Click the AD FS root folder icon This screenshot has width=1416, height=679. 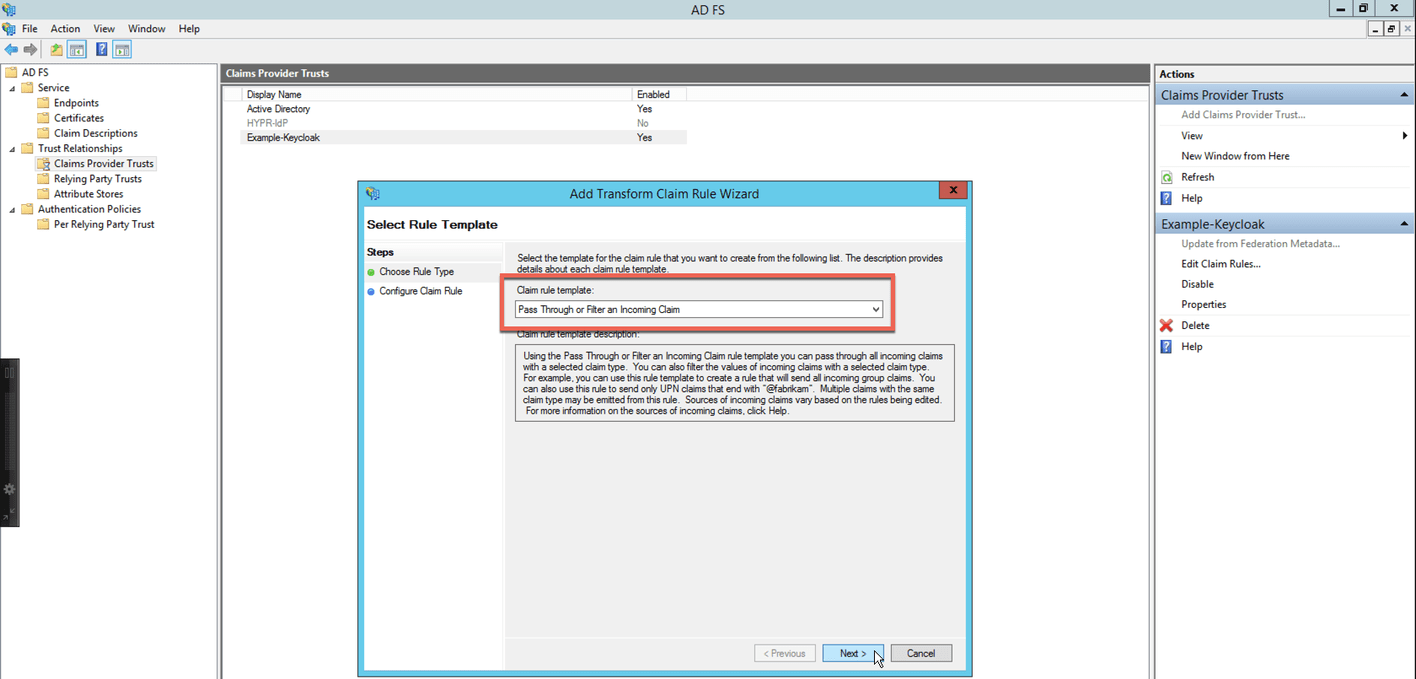coord(11,72)
